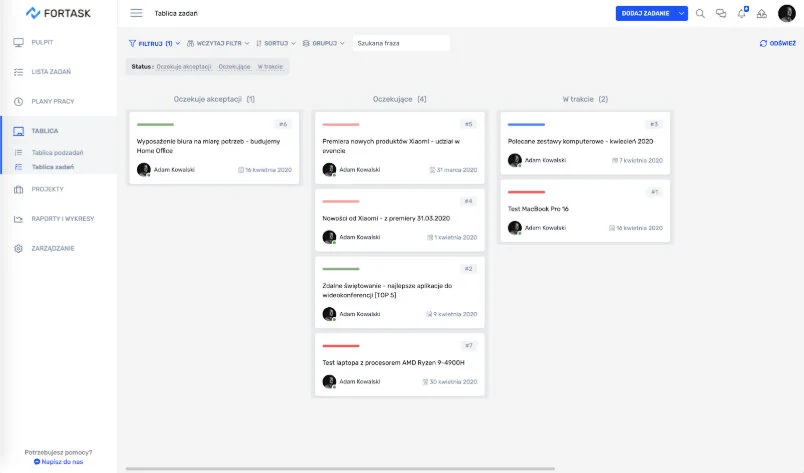Open search with the magnifier icon
This screenshot has height=473, width=804.
[x=700, y=14]
